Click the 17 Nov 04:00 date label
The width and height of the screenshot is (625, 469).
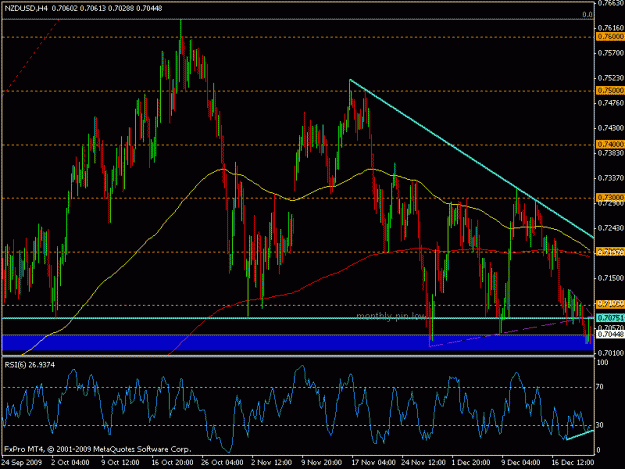[x=373, y=462]
